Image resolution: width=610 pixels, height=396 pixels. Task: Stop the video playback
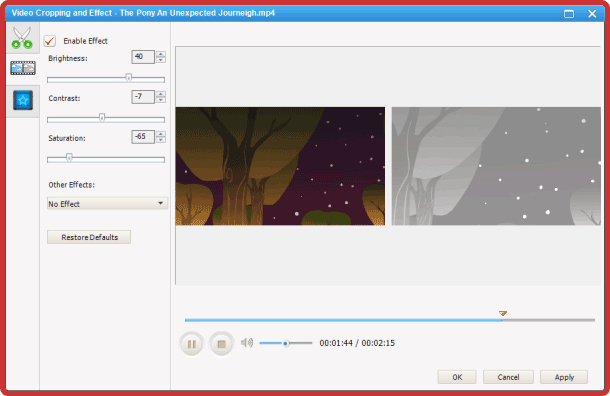221,344
